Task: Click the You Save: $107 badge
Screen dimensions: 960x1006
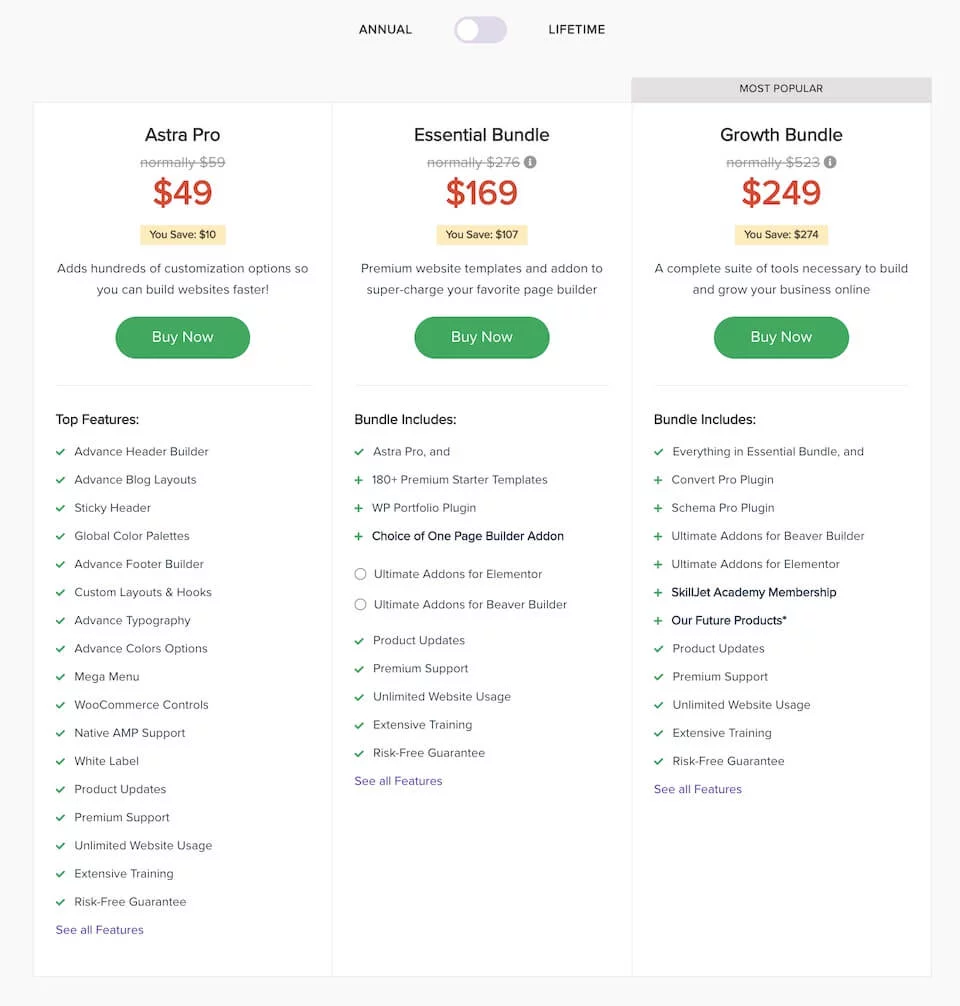Action: tap(482, 234)
